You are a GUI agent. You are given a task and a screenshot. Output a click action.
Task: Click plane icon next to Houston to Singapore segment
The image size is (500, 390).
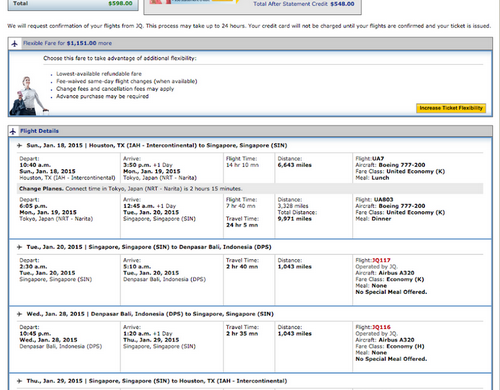point(19,145)
